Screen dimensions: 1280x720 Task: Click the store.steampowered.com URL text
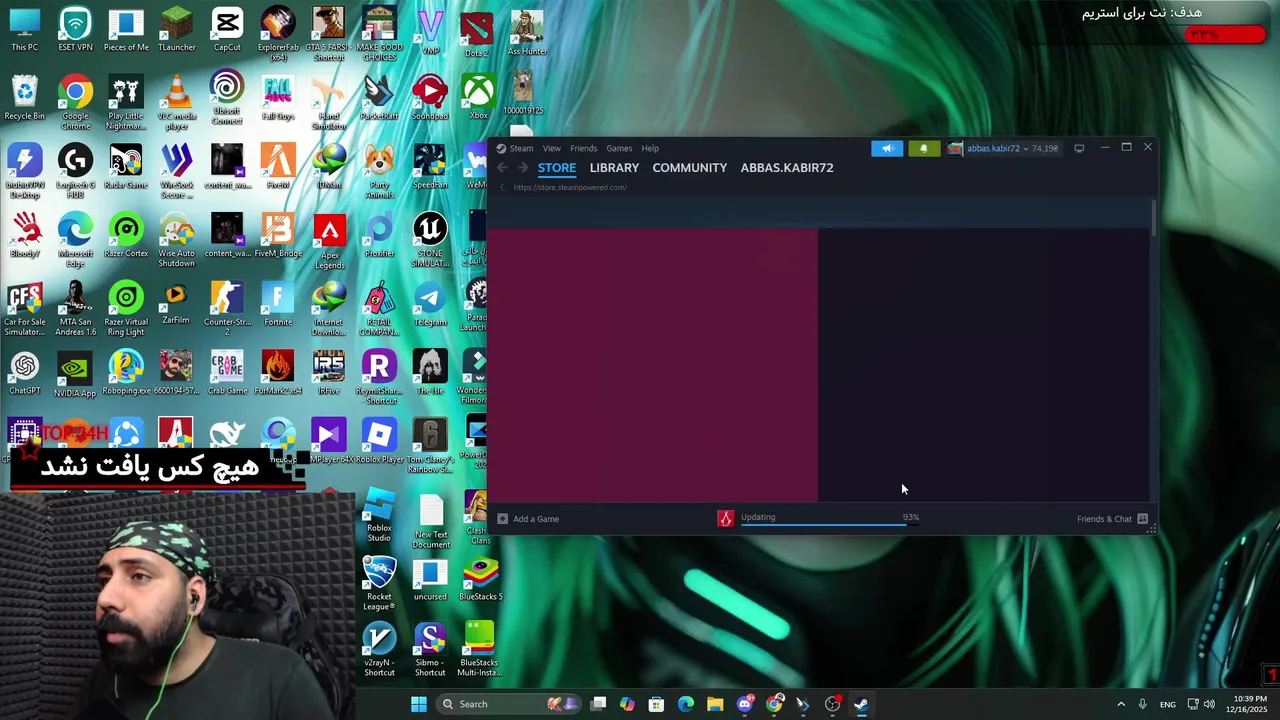[570, 187]
